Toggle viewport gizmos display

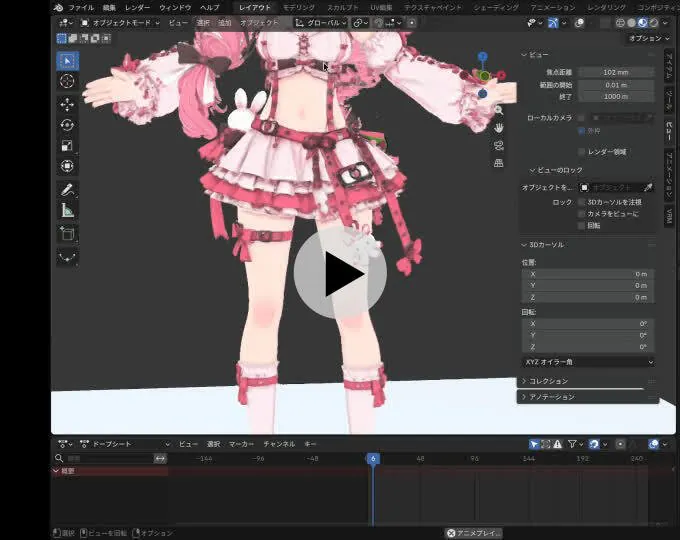click(553, 23)
